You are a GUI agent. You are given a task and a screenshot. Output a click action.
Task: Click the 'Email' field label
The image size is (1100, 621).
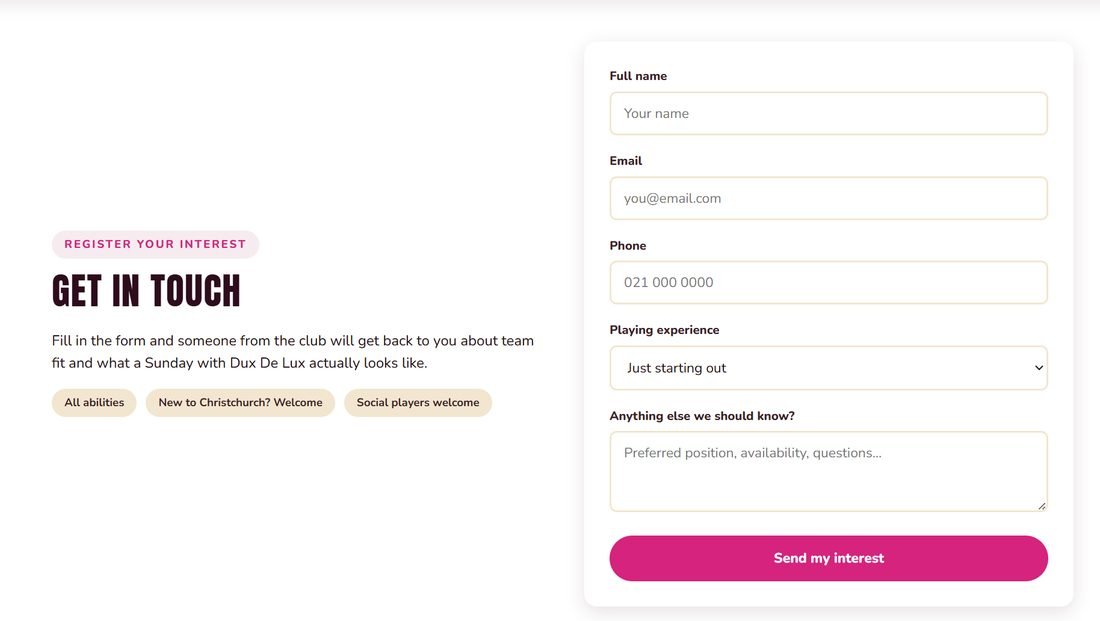click(x=625, y=161)
